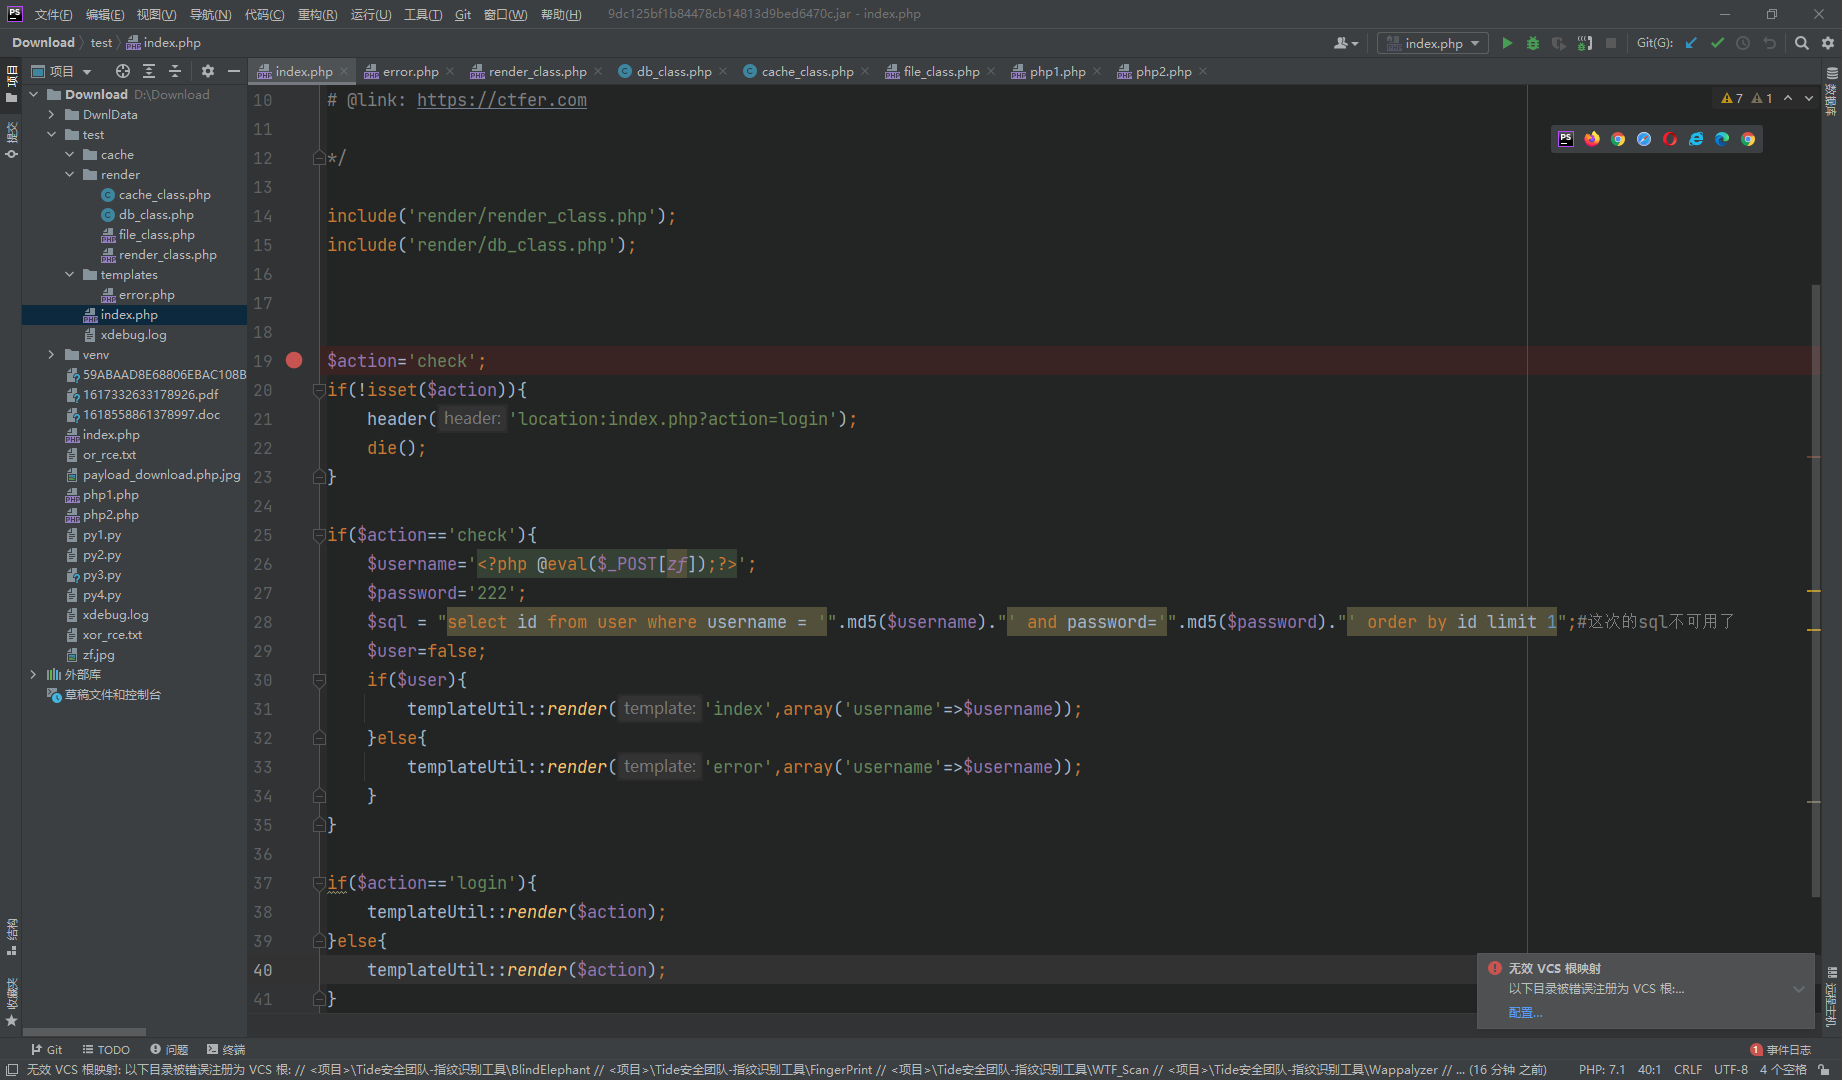Toggle the code fold marker at line 25
This screenshot has height=1080, width=1842.
319,535
